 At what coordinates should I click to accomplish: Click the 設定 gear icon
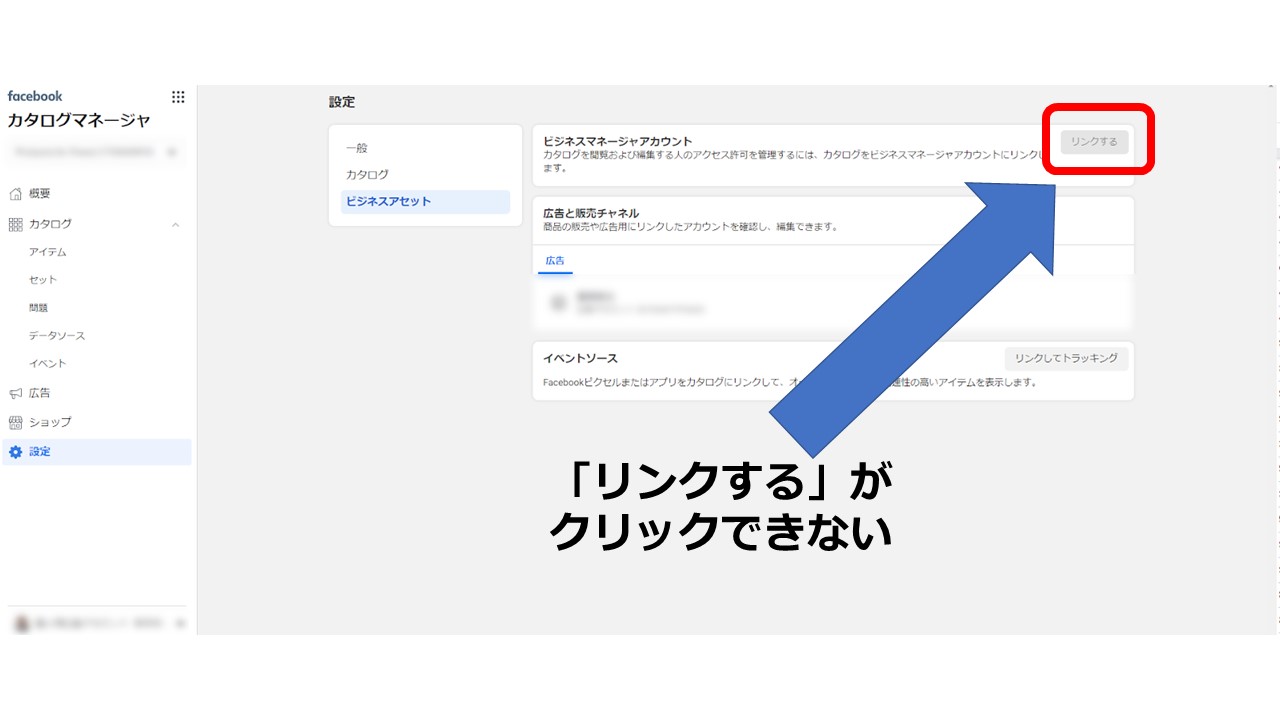15,452
